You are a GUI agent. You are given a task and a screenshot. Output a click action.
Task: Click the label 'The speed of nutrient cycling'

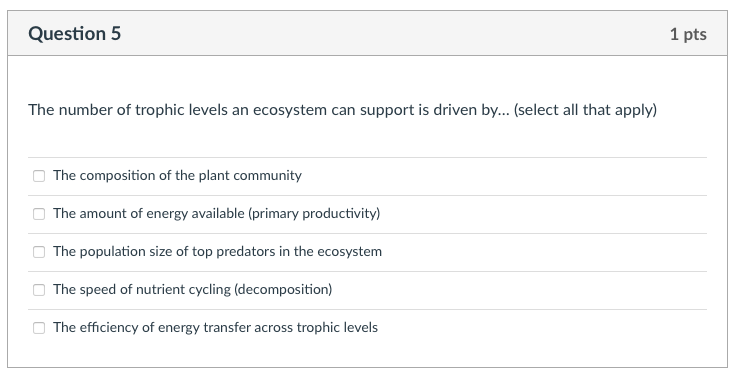pos(142,289)
